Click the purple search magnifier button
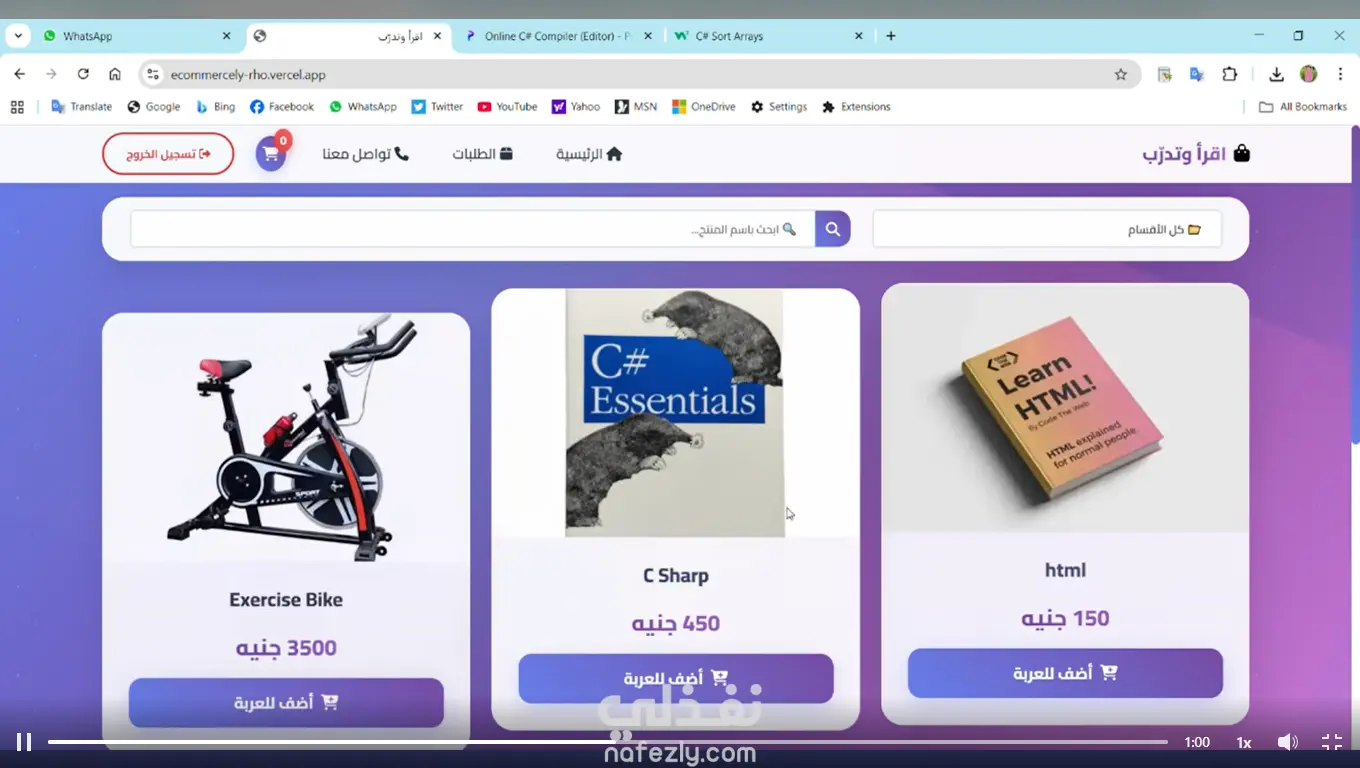The width and height of the screenshot is (1360, 768). pos(833,229)
